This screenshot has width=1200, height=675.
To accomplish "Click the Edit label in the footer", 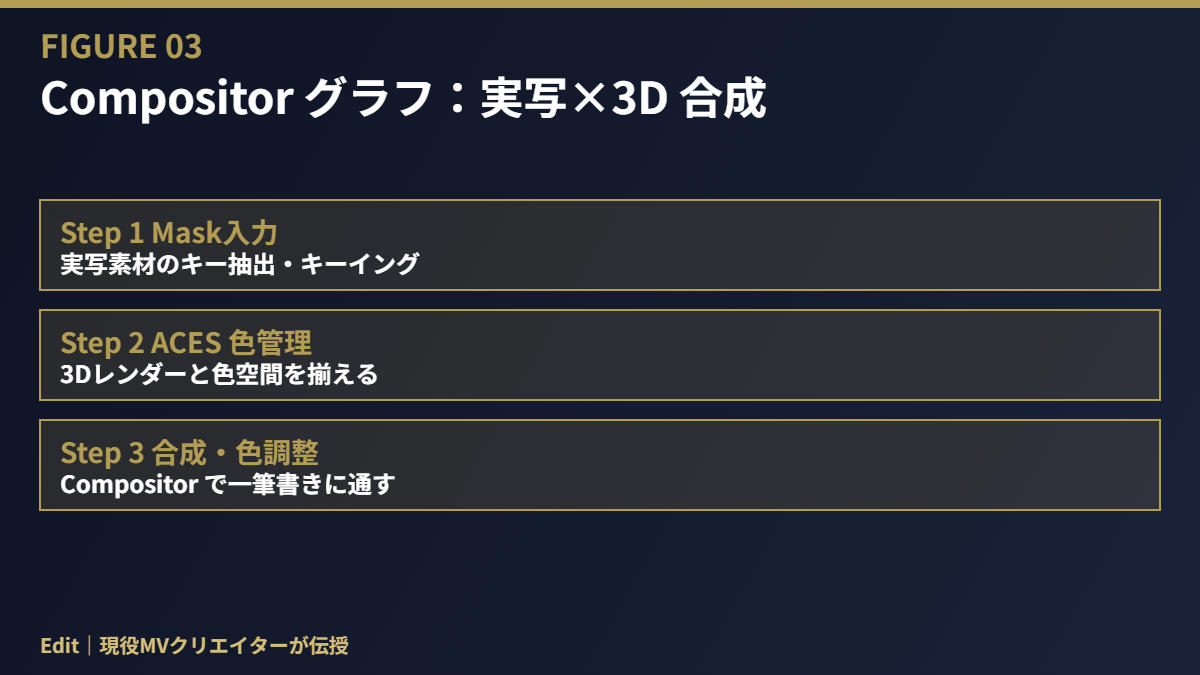I will [x=59, y=645].
